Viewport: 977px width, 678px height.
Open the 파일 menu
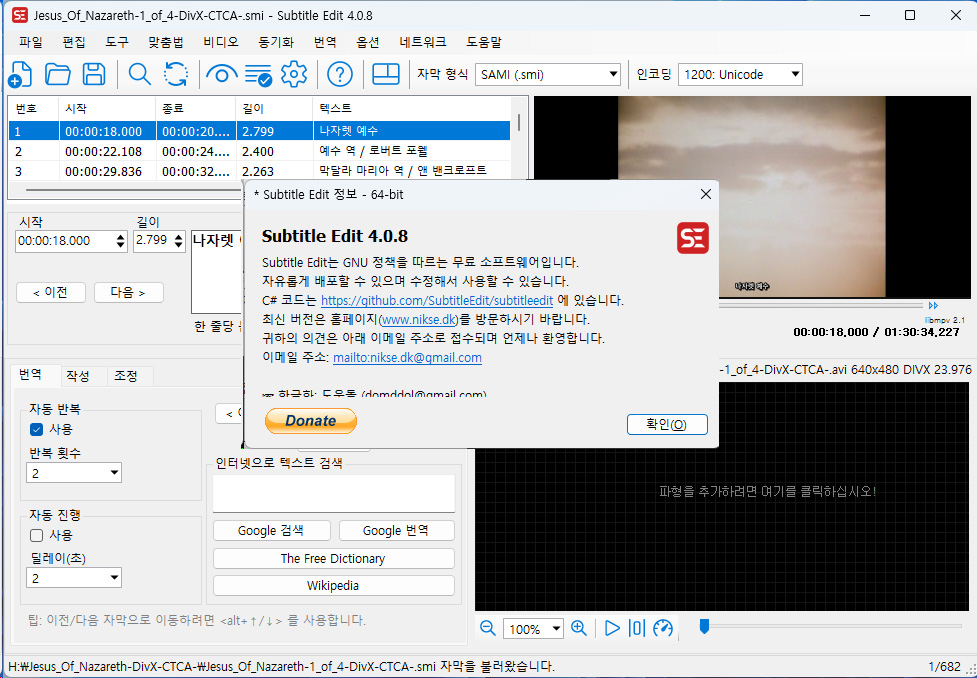pyautogui.click(x=31, y=42)
